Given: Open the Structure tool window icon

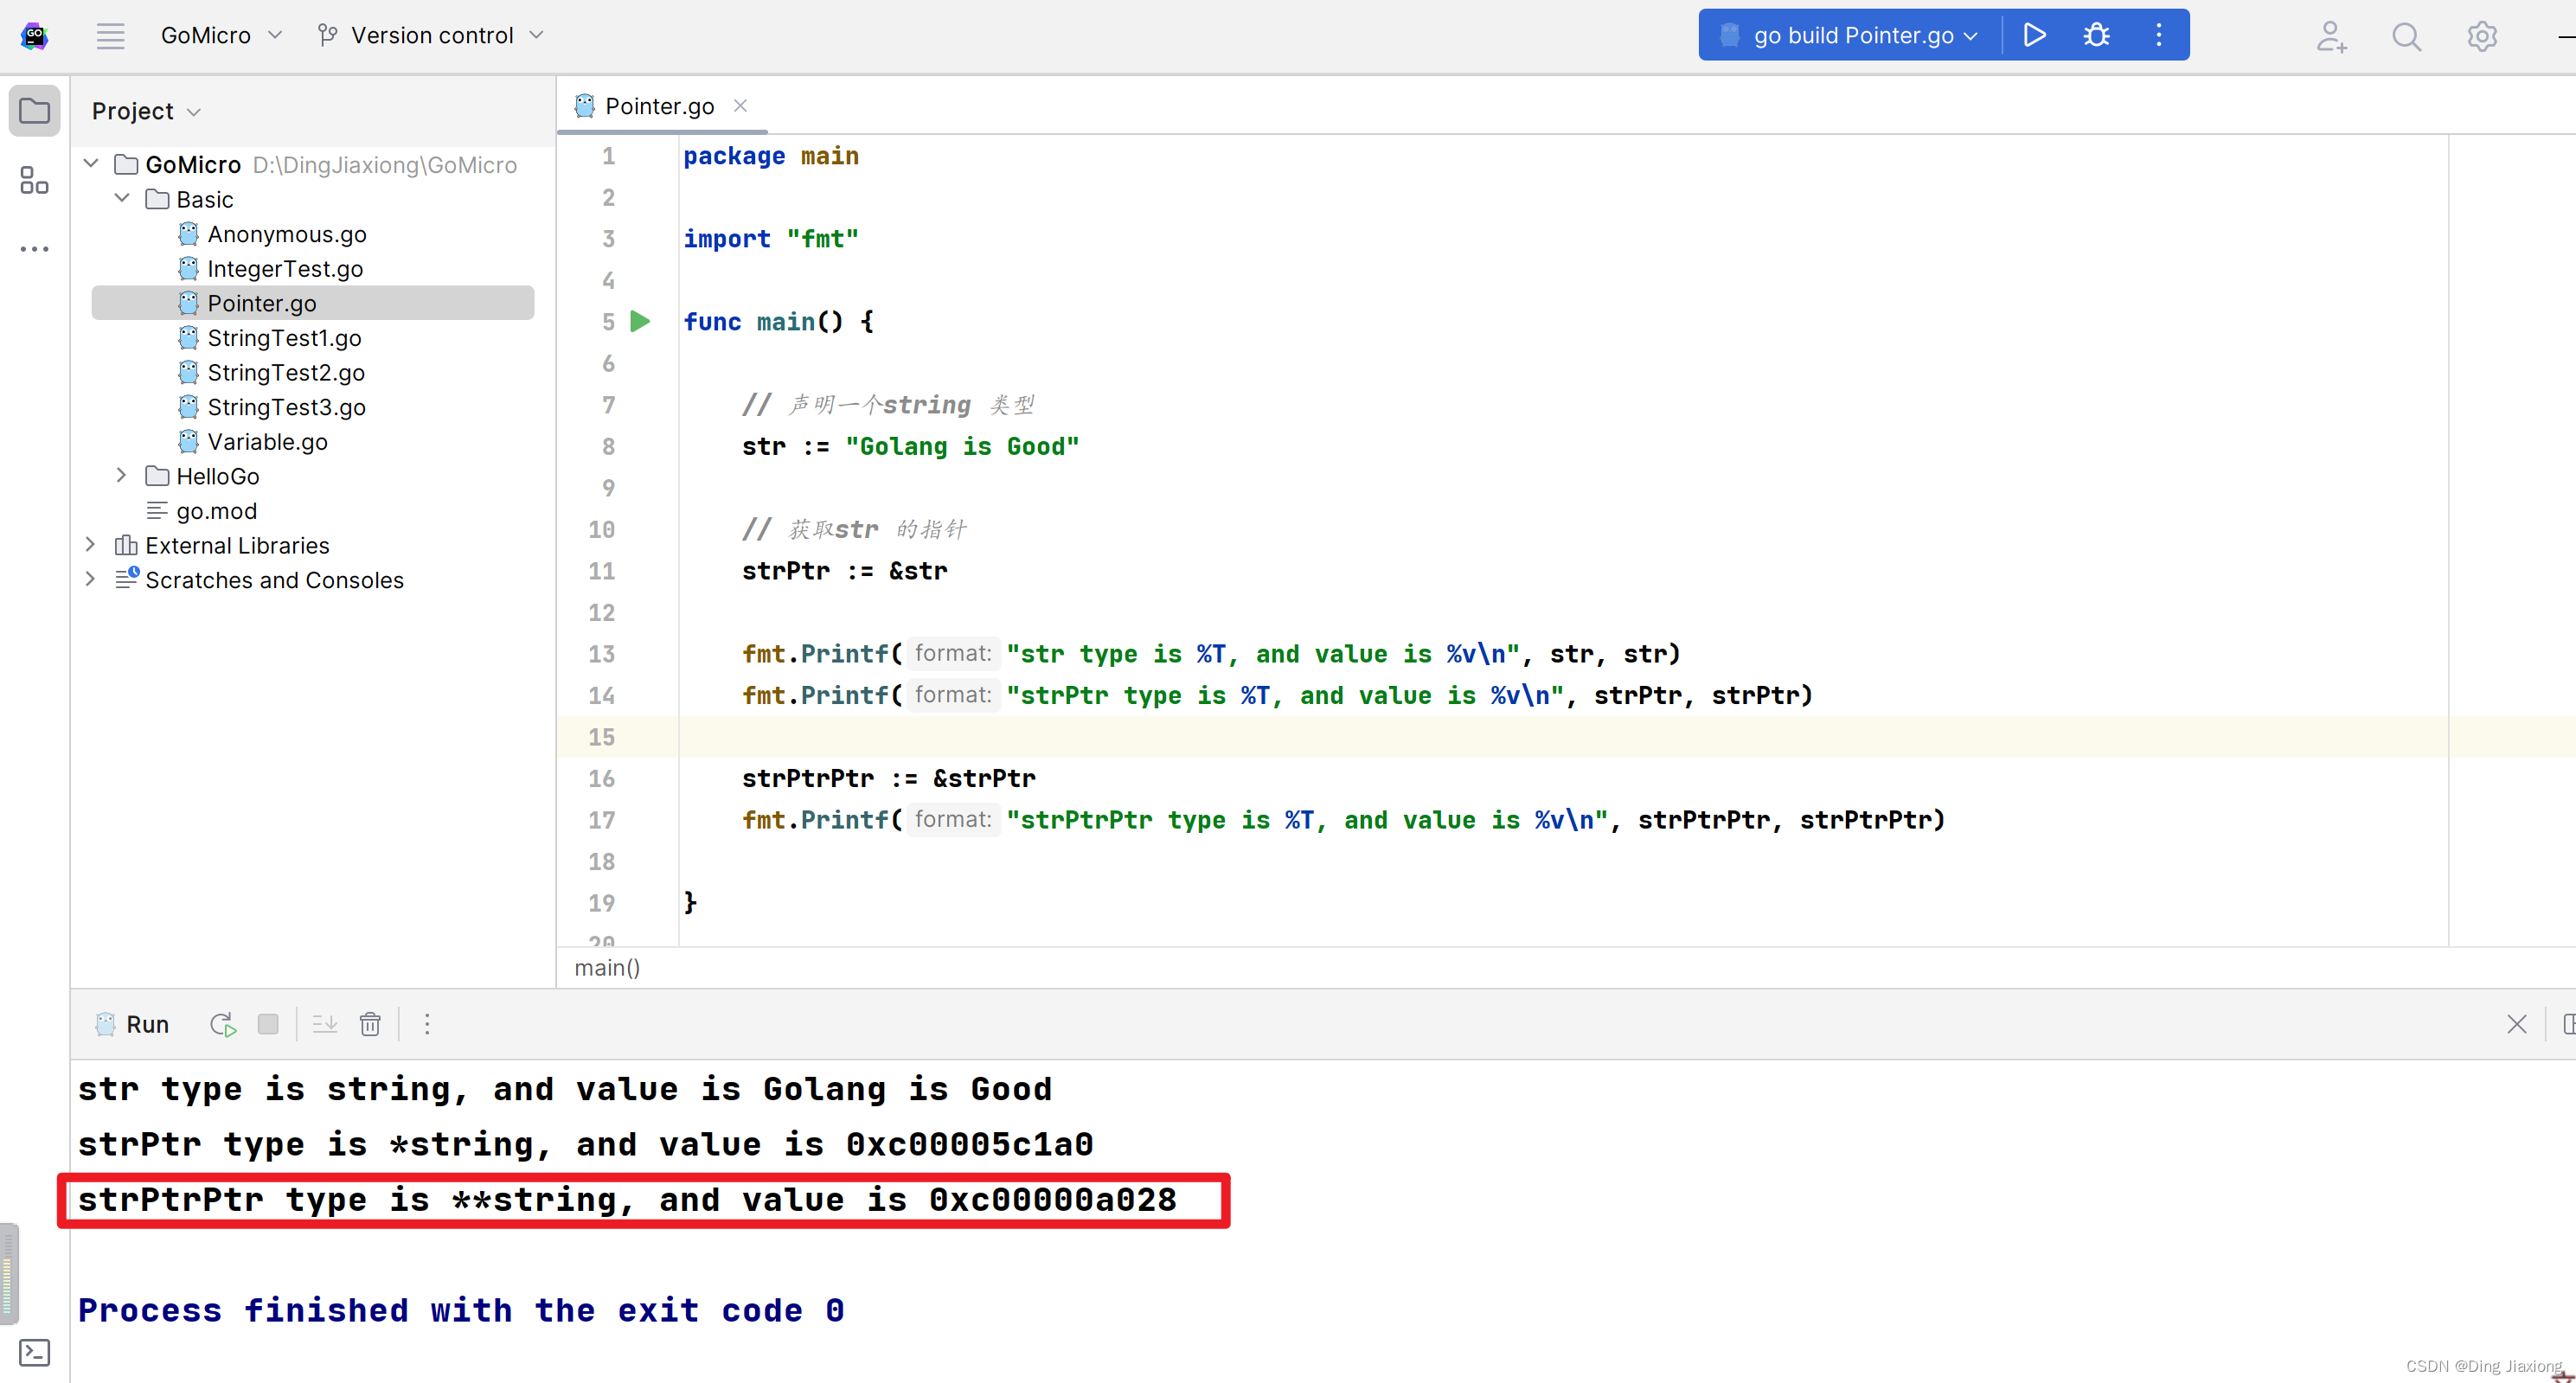Looking at the screenshot, I should (x=34, y=181).
